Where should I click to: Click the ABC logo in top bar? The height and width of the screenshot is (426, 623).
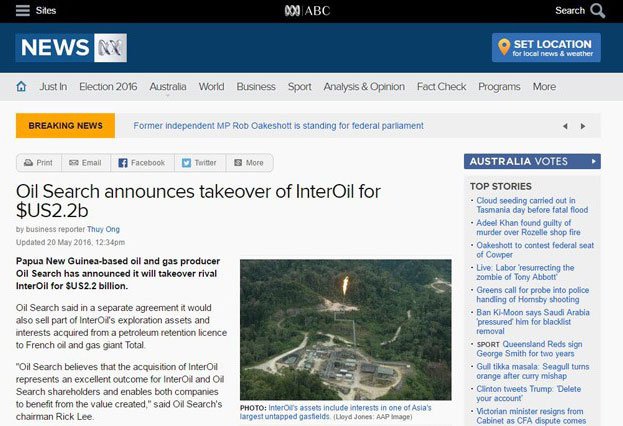[x=308, y=11]
